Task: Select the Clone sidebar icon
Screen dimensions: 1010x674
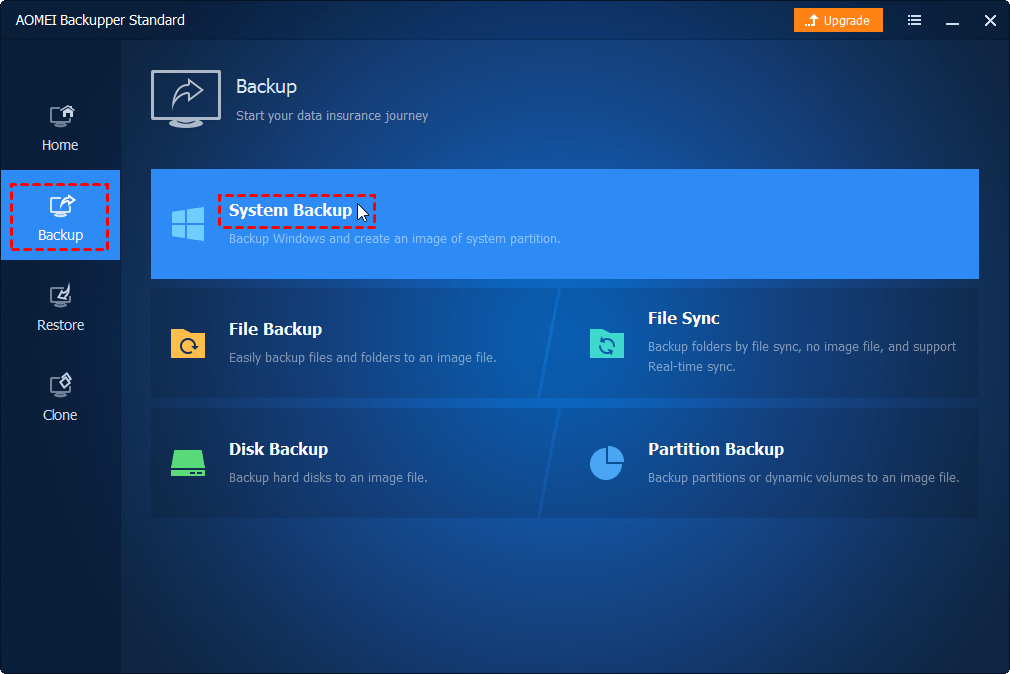Action: coord(60,387)
